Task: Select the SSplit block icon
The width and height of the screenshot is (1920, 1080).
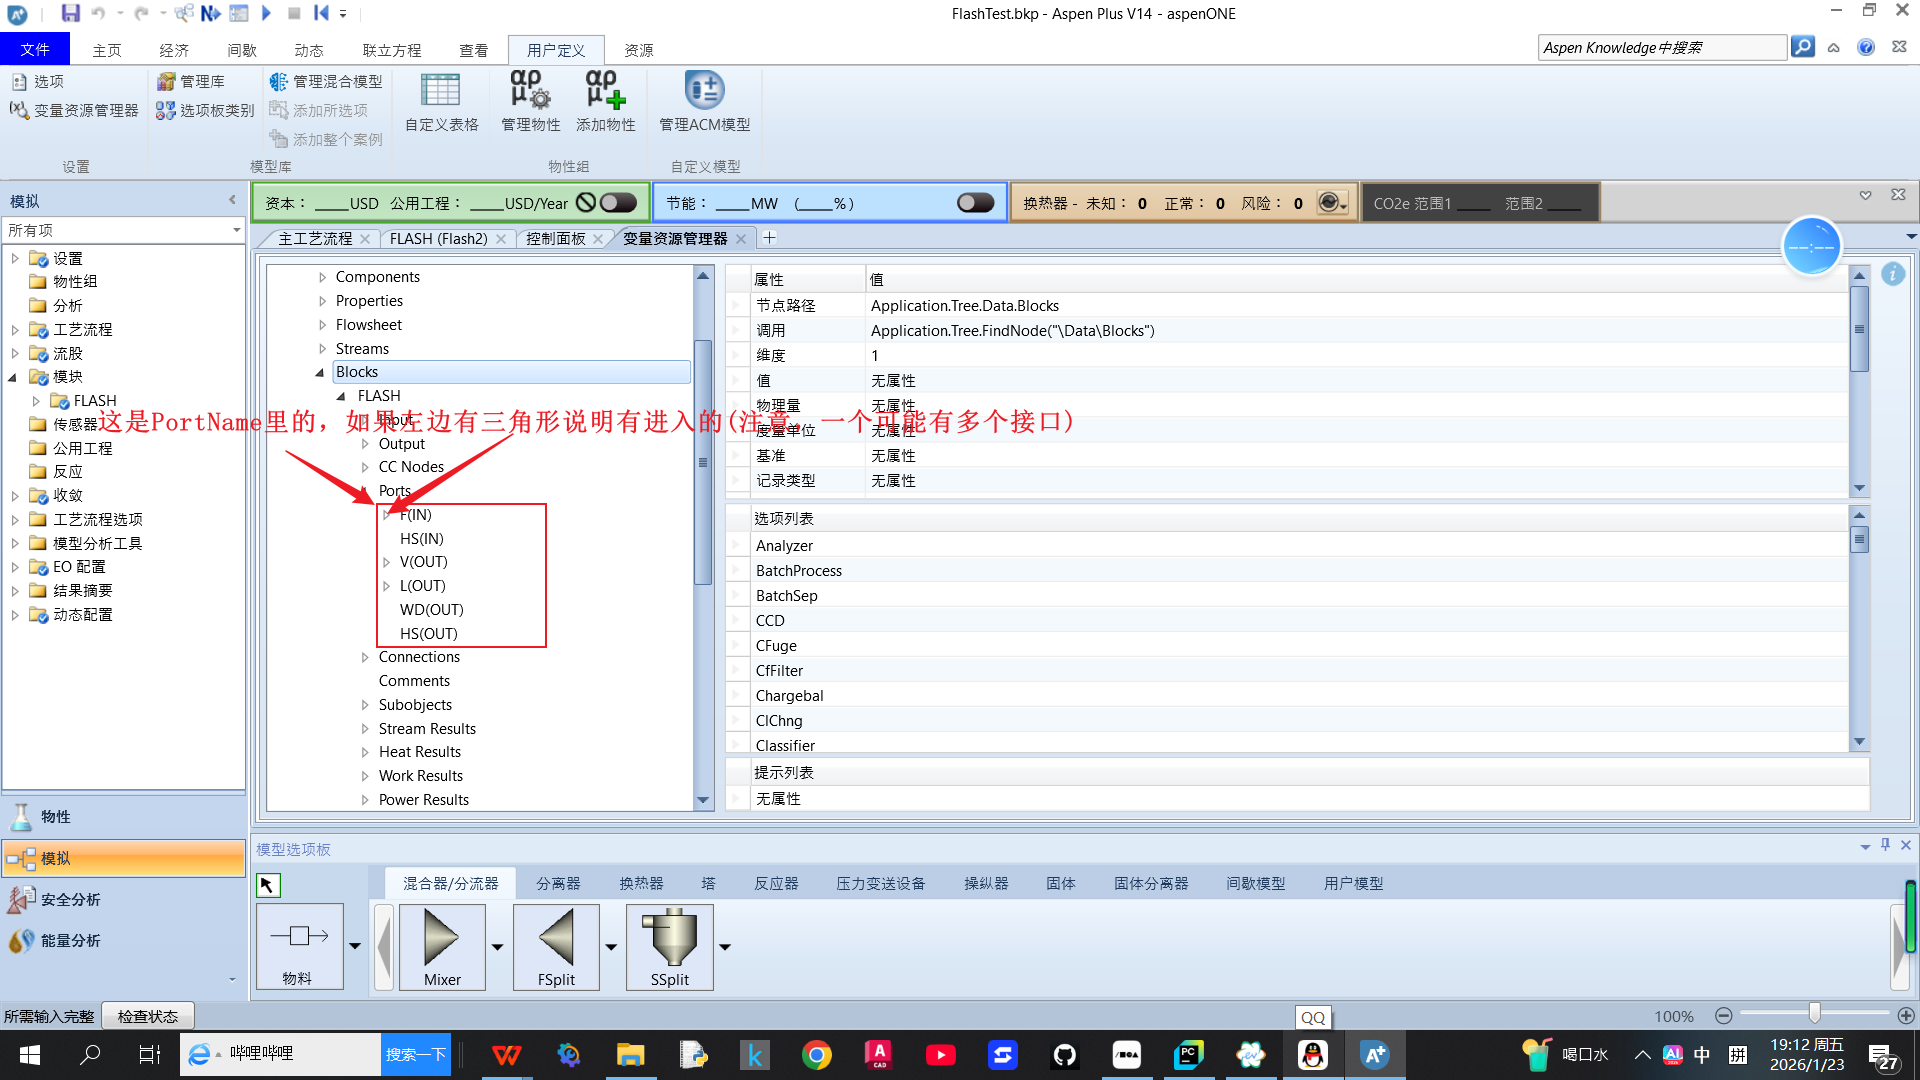Action: tap(669, 939)
